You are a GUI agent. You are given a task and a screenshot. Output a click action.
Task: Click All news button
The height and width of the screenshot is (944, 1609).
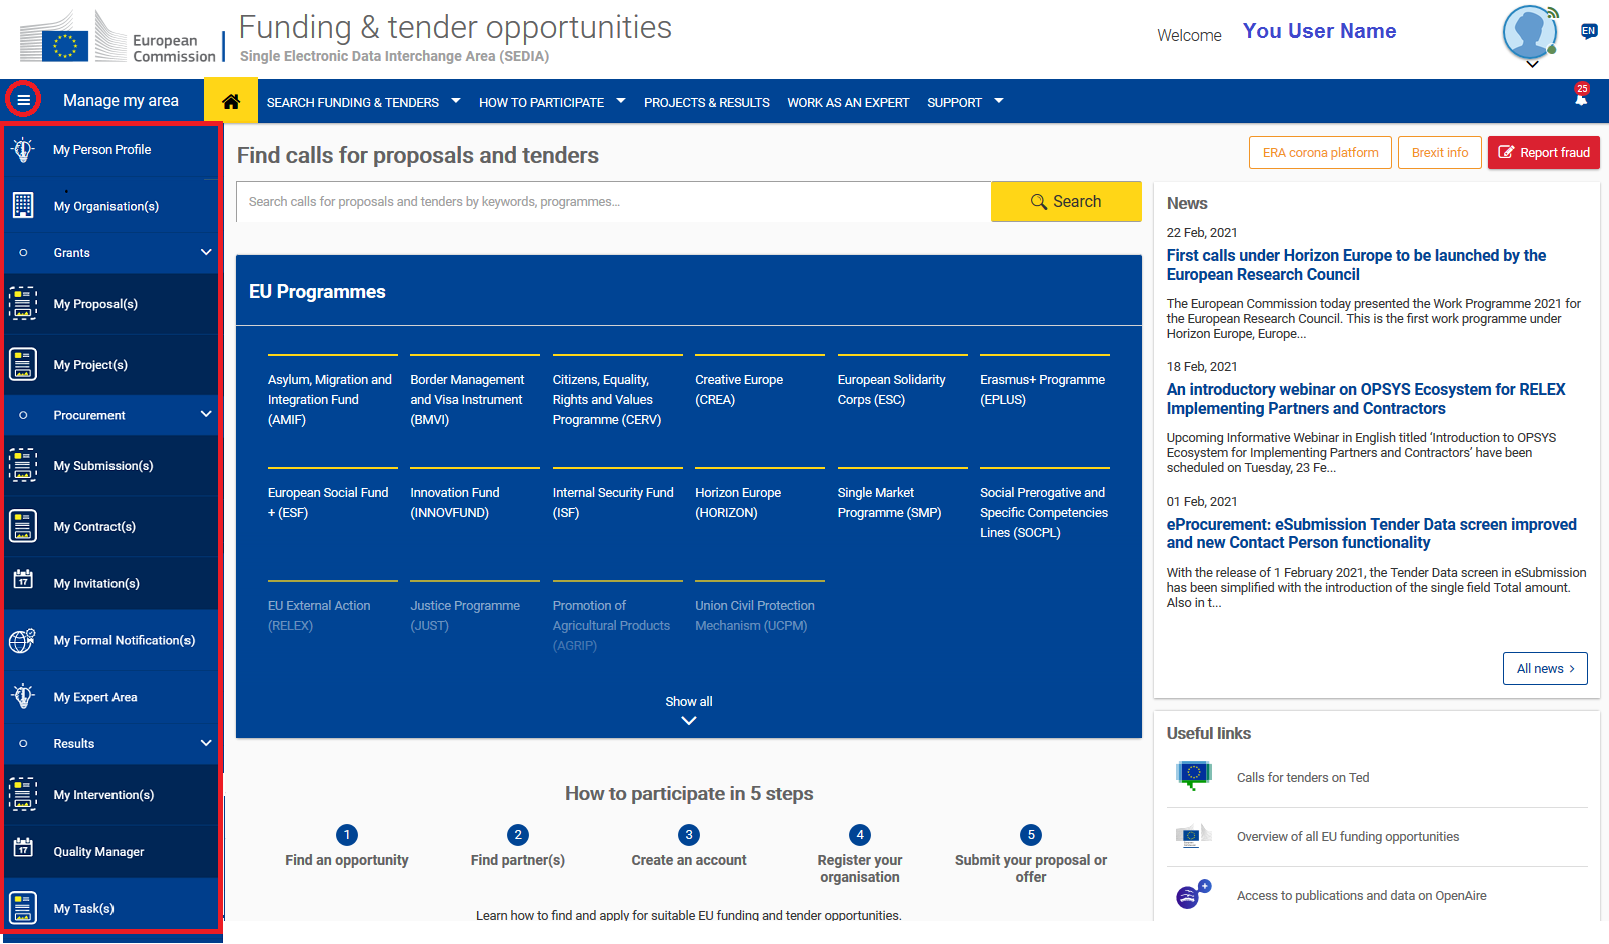[x=1545, y=668]
